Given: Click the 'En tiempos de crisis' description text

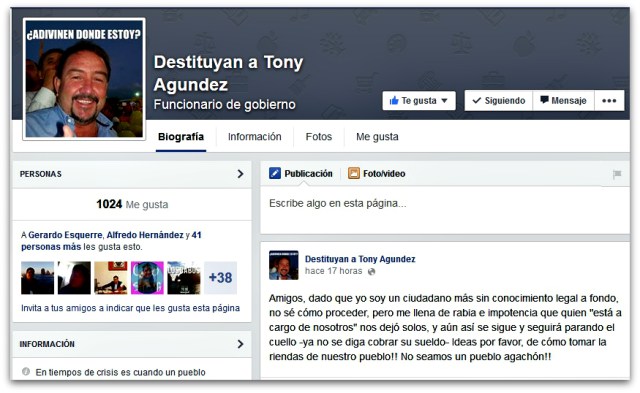Looking at the screenshot, I should tap(120, 372).
